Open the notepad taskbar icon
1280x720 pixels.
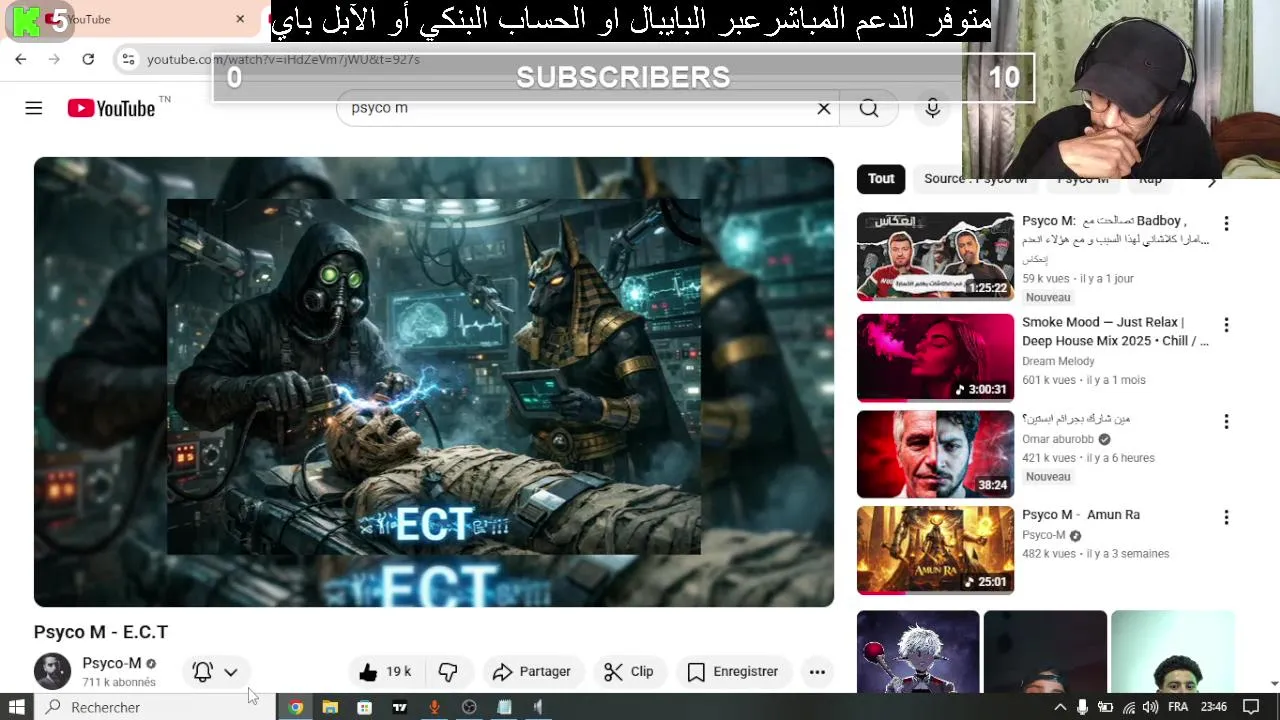[504, 707]
